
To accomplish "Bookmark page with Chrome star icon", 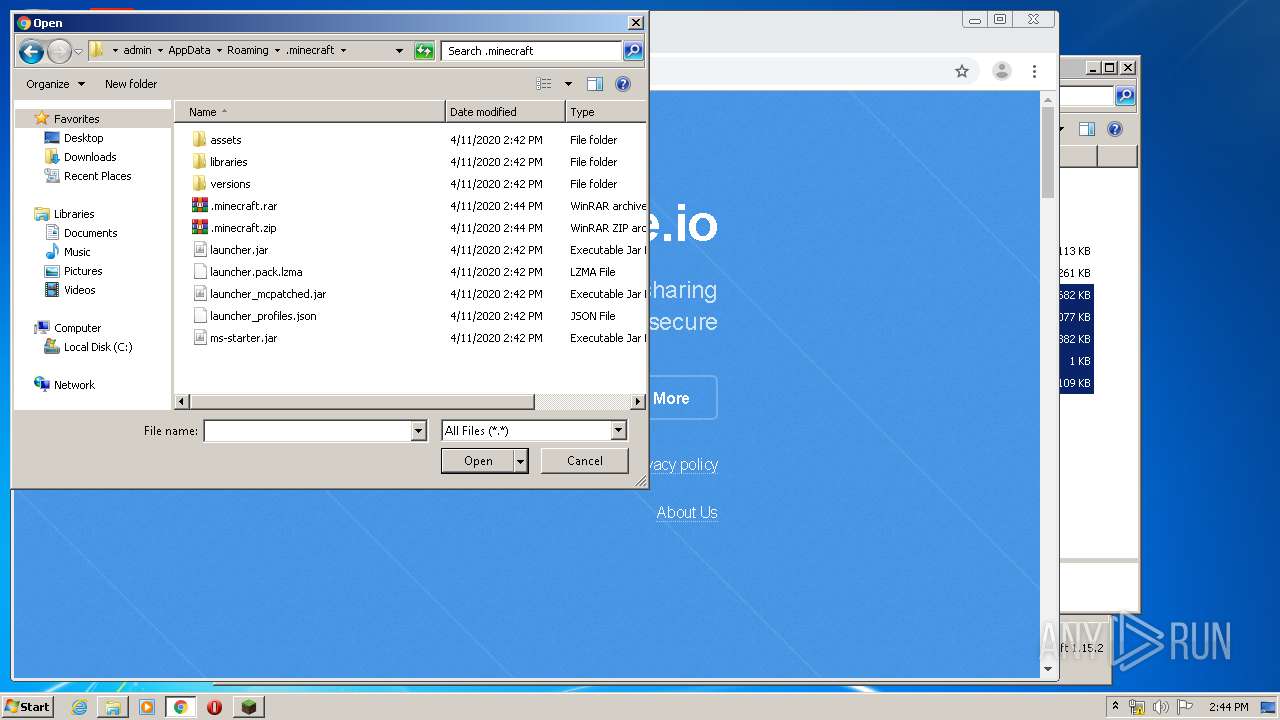I will [962, 71].
